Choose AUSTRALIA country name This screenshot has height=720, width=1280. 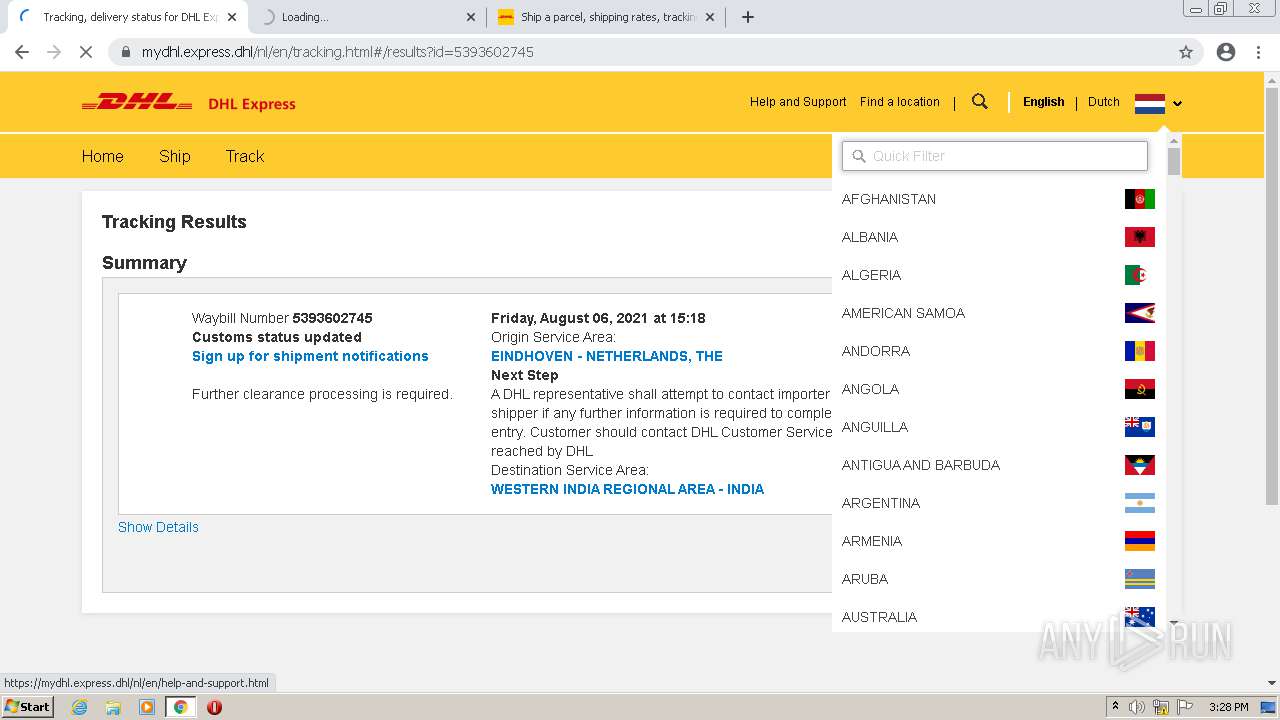click(880, 617)
